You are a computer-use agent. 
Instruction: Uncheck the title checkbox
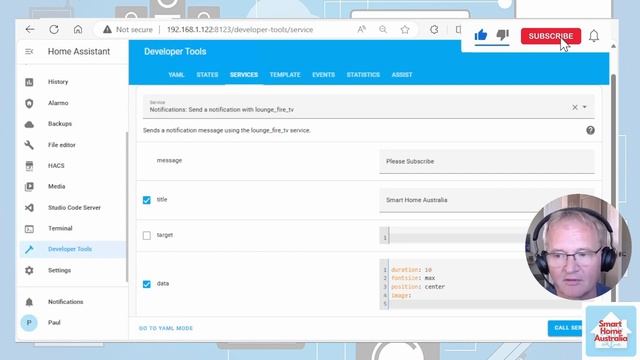[x=147, y=200]
